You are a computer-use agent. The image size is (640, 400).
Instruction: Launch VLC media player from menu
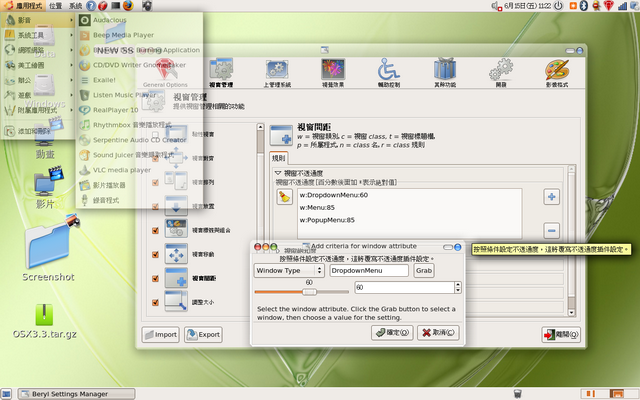pyautogui.click(x=139, y=170)
